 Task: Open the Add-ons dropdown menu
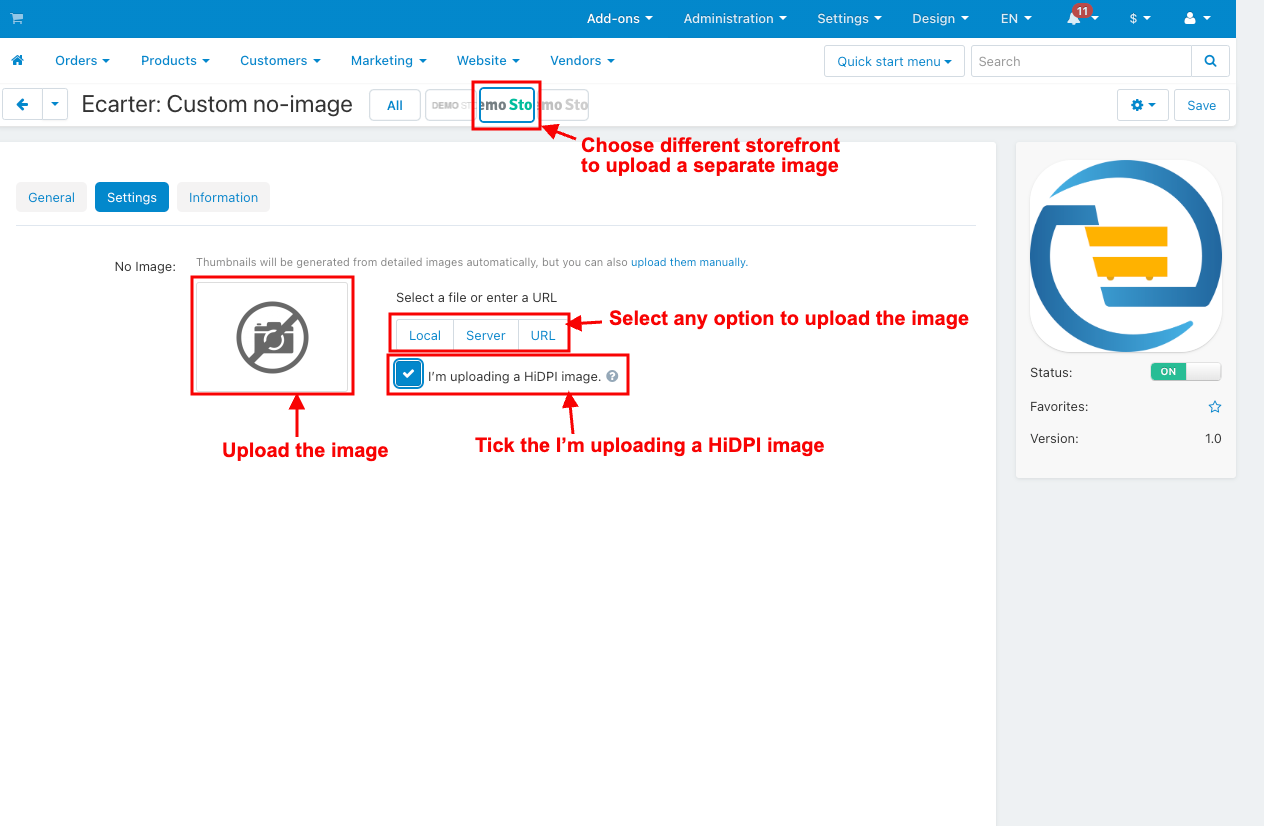click(619, 19)
